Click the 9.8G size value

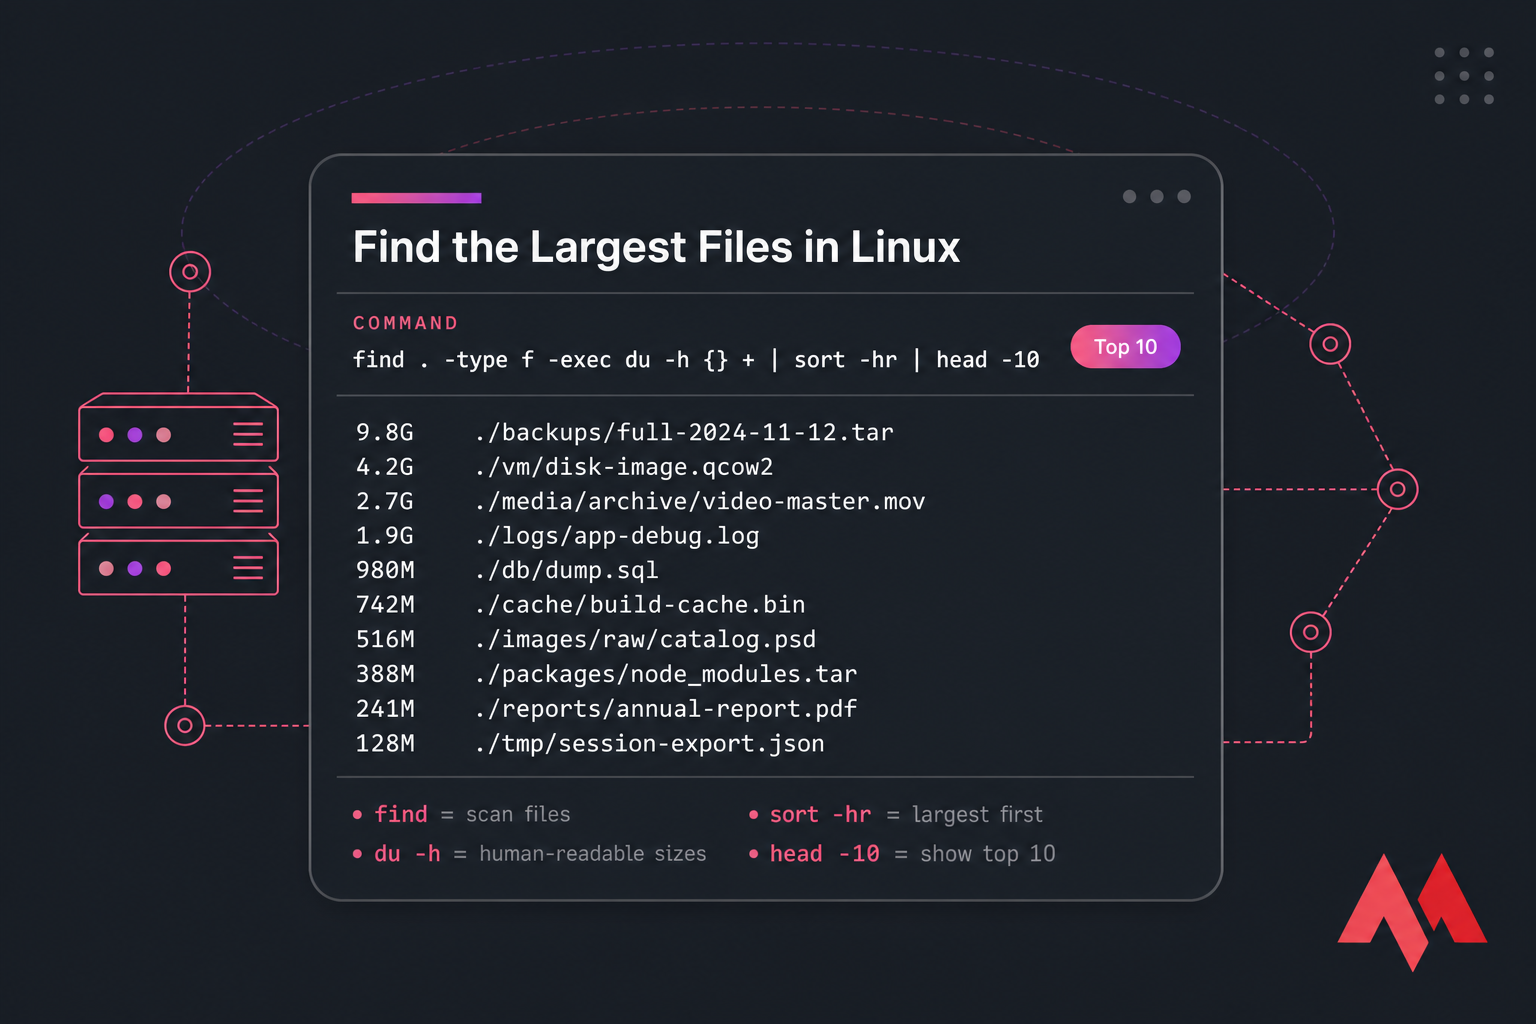tap(385, 432)
